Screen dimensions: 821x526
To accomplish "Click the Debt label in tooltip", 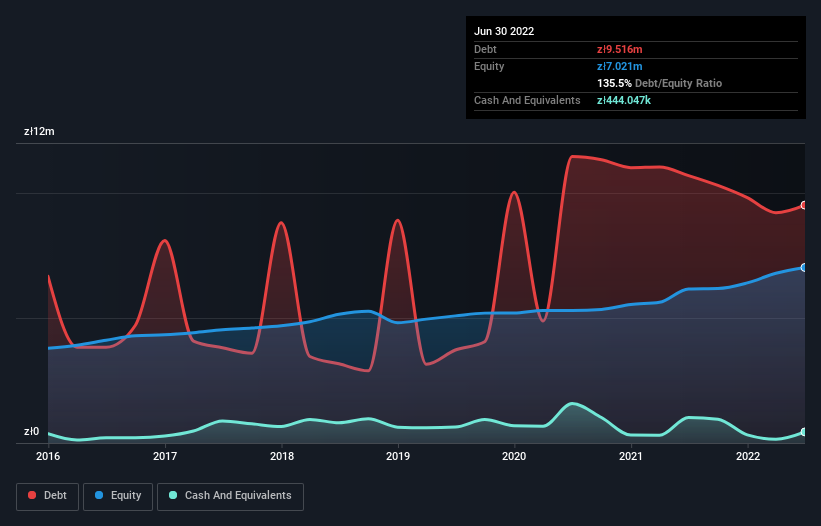I will click(485, 49).
